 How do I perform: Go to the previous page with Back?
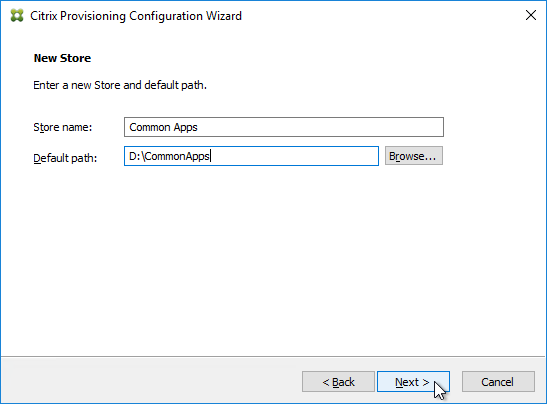[x=338, y=382]
